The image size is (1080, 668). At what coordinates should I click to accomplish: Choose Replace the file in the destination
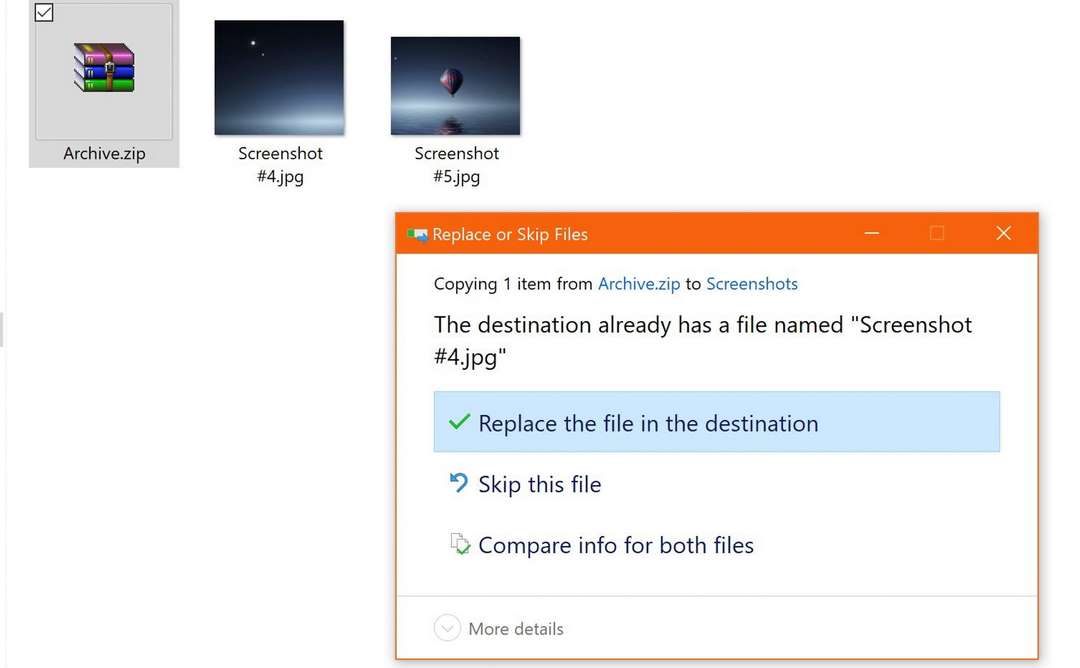coord(716,422)
